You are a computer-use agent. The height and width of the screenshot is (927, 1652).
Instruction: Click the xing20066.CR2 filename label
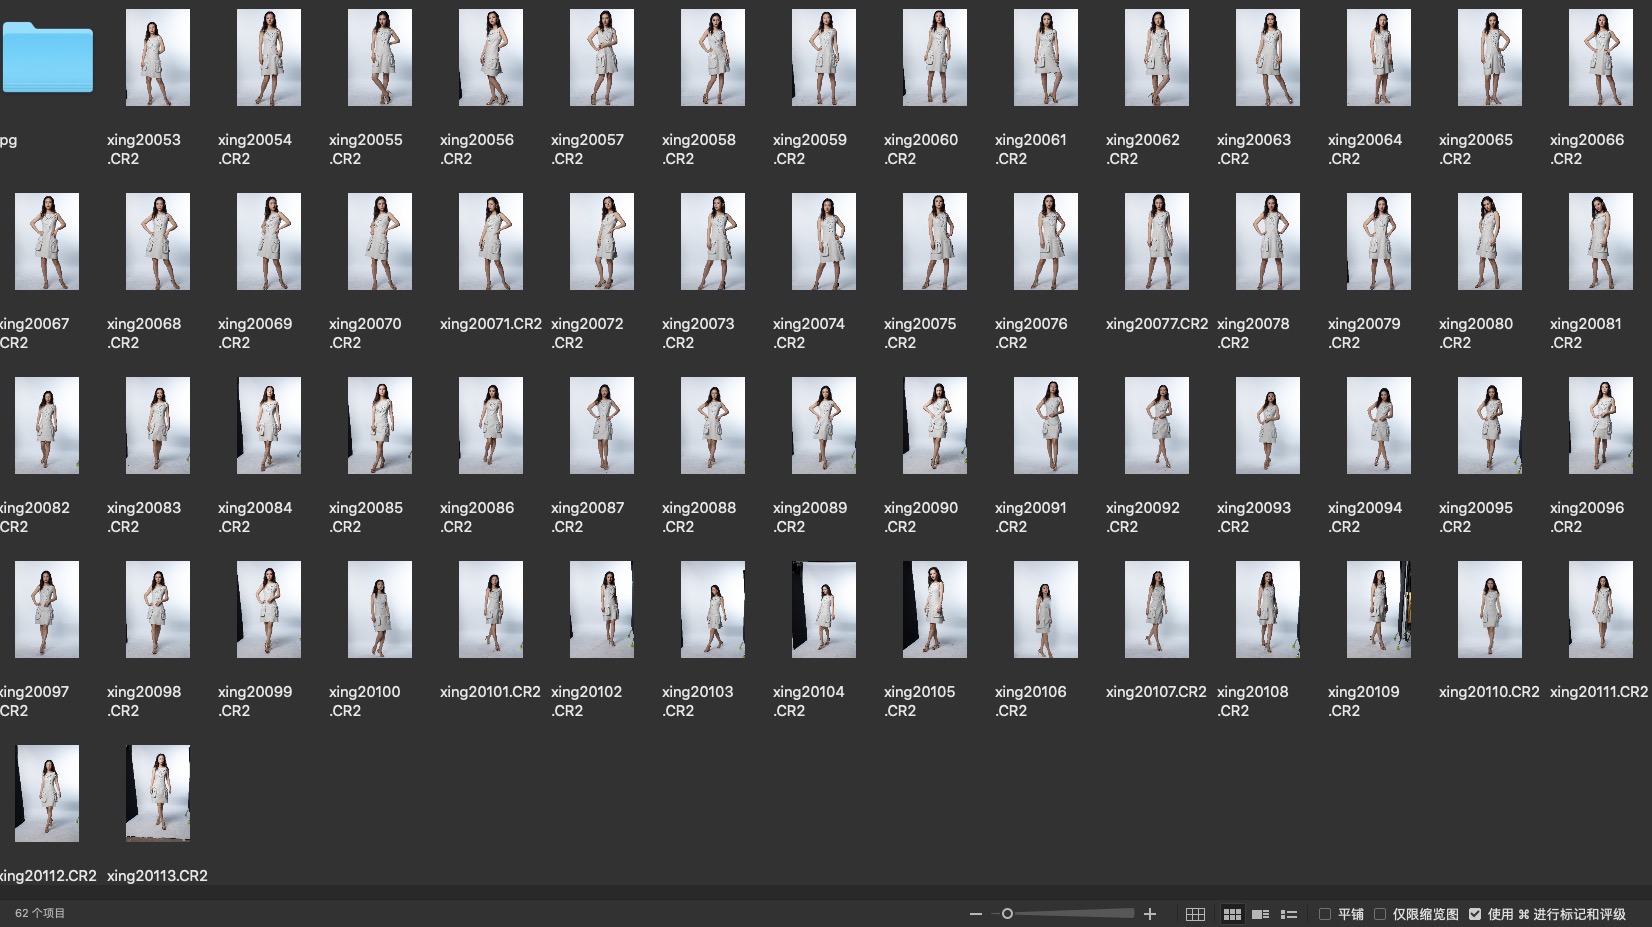(x=1586, y=149)
